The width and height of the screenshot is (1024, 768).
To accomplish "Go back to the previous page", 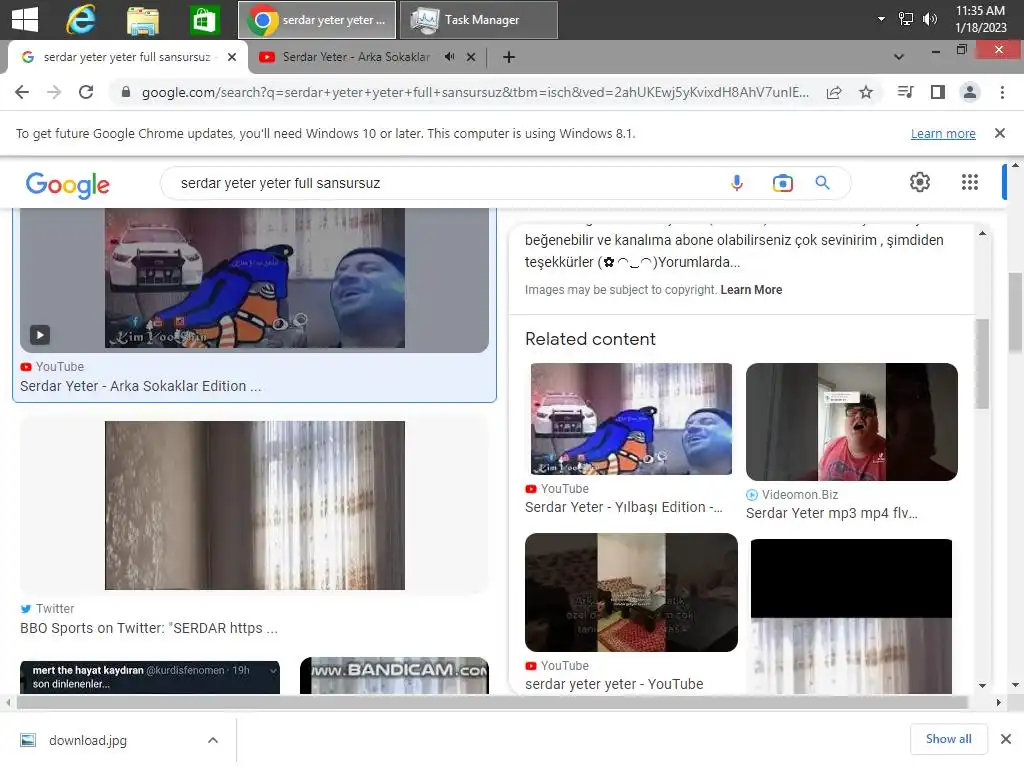I will pyautogui.click(x=22, y=92).
